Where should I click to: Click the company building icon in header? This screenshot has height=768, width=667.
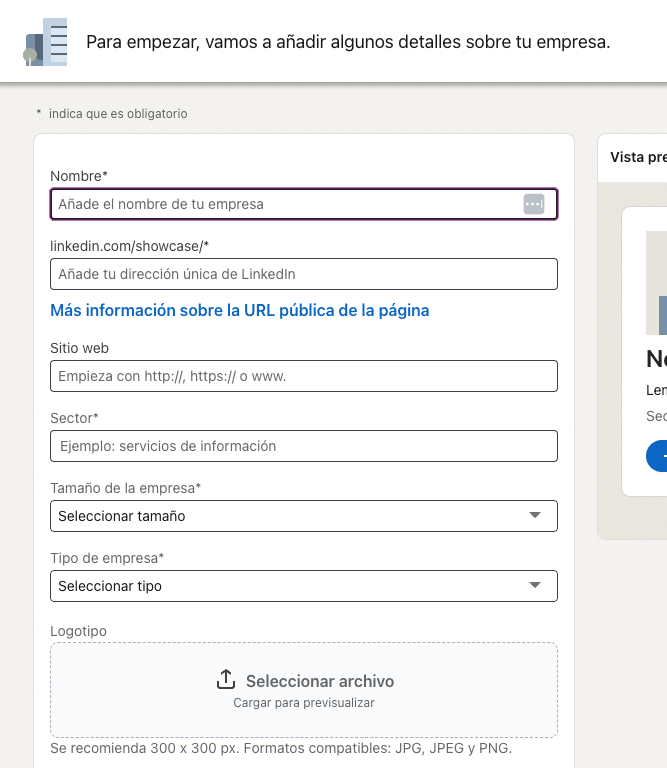coord(46,42)
